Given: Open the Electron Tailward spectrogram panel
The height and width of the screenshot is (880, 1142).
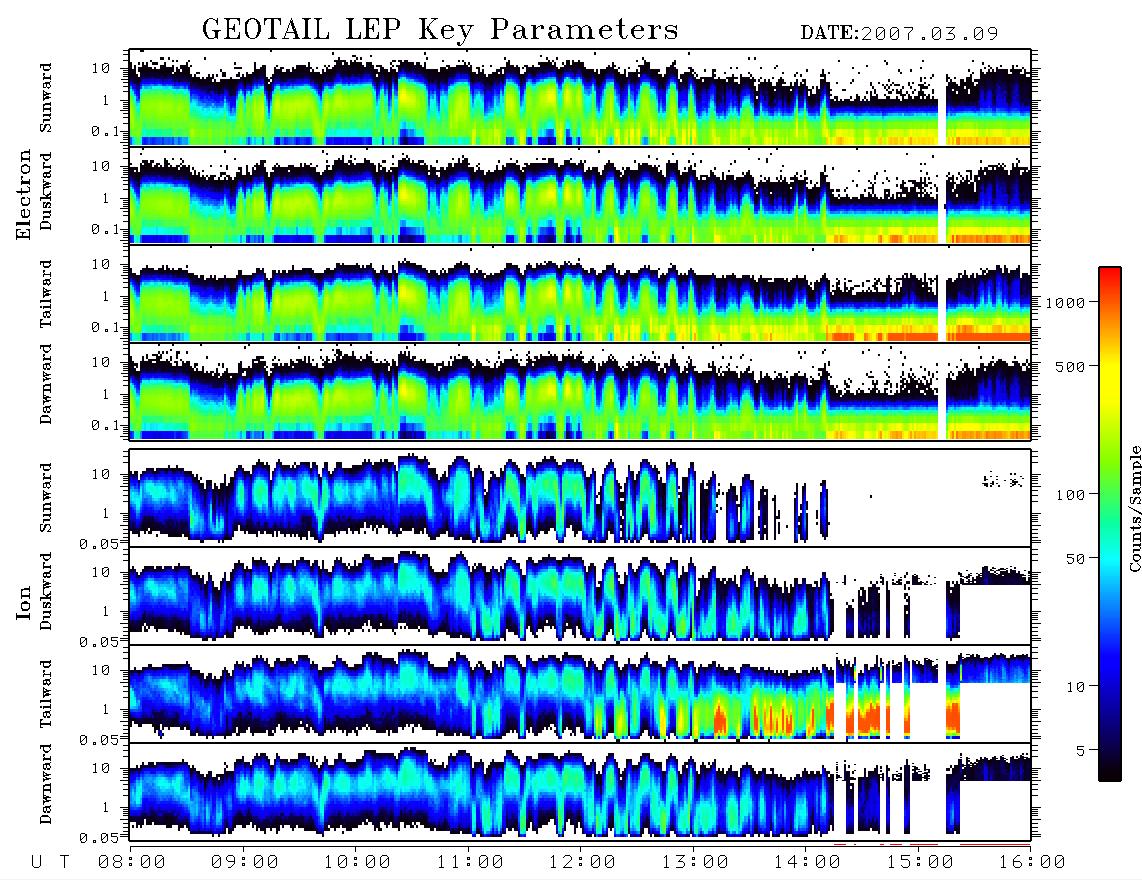Looking at the screenshot, I should click(580, 293).
